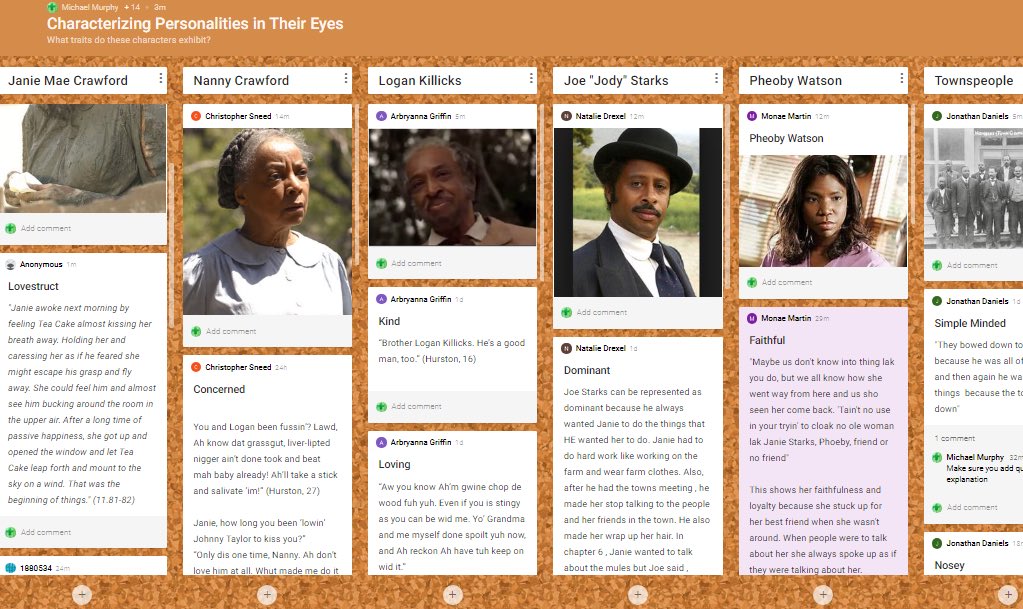This screenshot has height=609, width=1023.
Task: Click Arbryanna Griffin avatar on Kind post
Action: coord(381,299)
